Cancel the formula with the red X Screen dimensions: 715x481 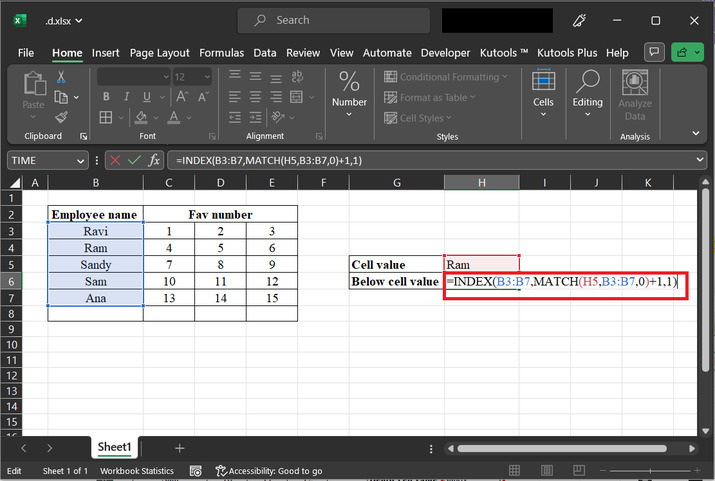tap(114, 160)
